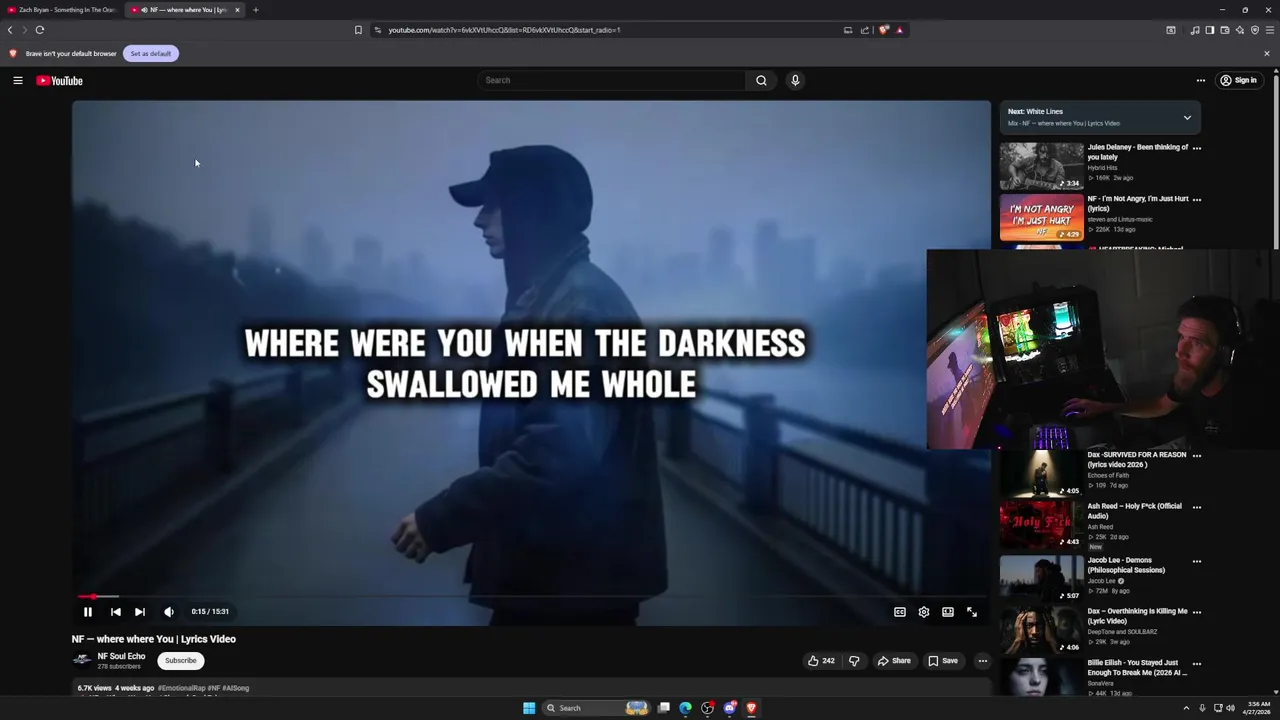Image resolution: width=1280 pixels, height=720 pixels.
Task: Enter full screen mode on the player
Action: 972,612
